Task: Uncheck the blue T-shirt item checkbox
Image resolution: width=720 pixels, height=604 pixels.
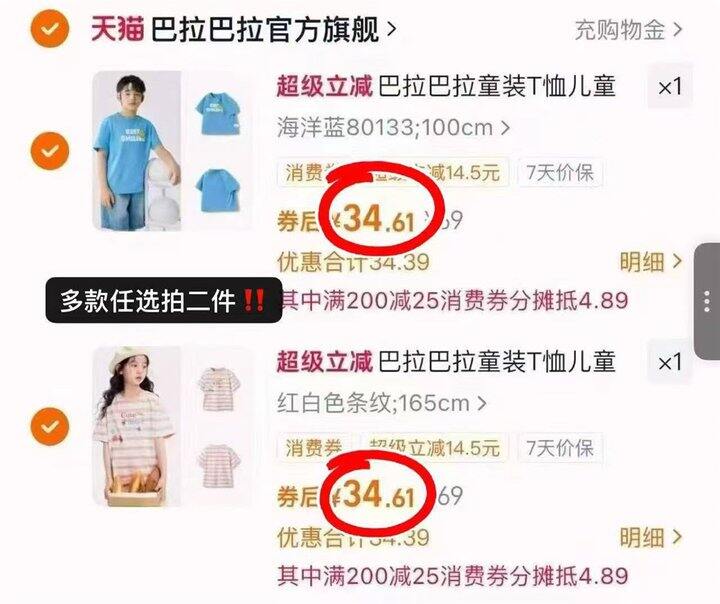Action: 50,151
